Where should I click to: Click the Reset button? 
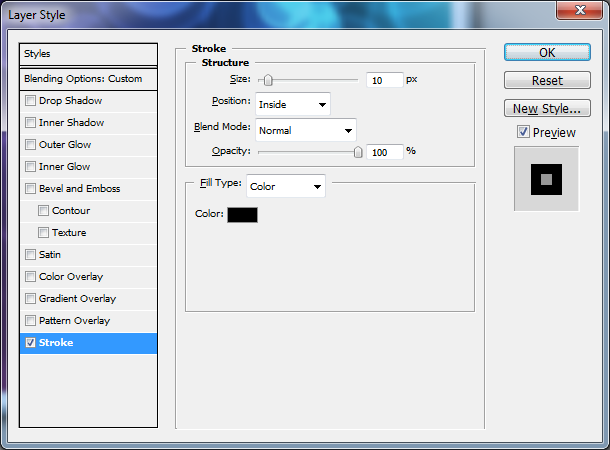coord(547,81)
